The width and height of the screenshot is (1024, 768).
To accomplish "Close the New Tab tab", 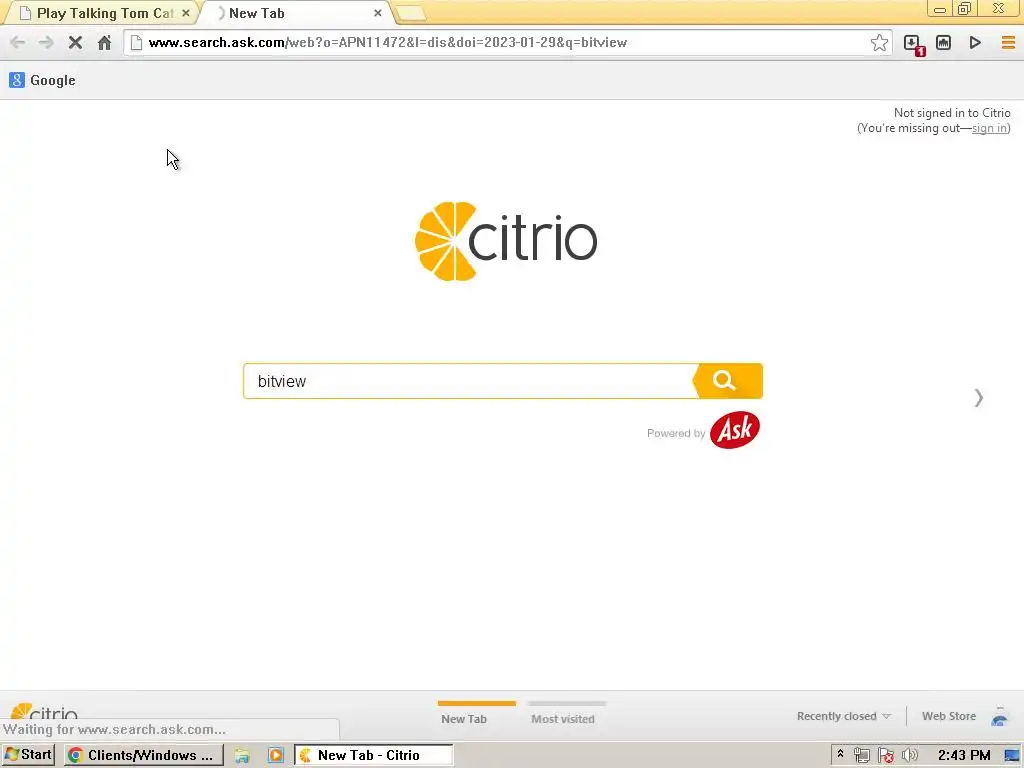I will (x=377, y=13).
